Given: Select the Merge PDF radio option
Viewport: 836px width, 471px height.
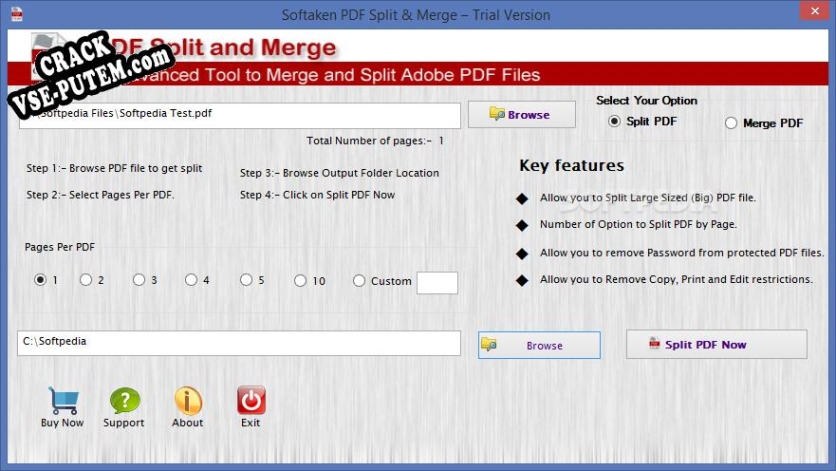Looking at the screenshot, I should pyautogui.click(x=731, y=123).
